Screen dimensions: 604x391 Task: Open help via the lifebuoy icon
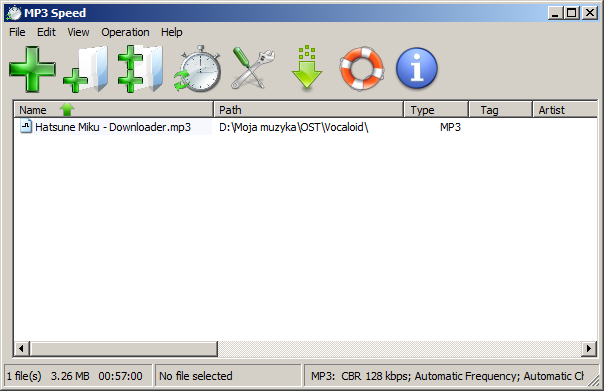click(362, 69)
